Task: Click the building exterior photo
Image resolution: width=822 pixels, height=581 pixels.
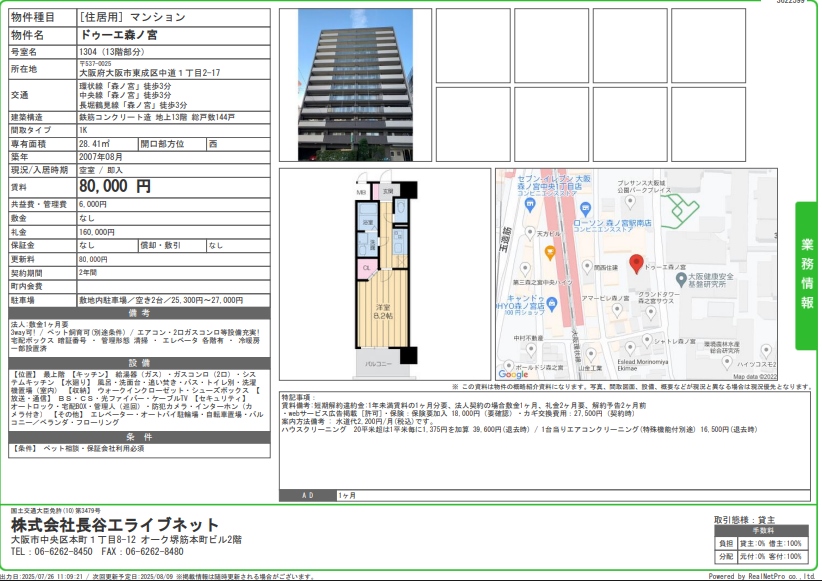Action: (355, 85)
